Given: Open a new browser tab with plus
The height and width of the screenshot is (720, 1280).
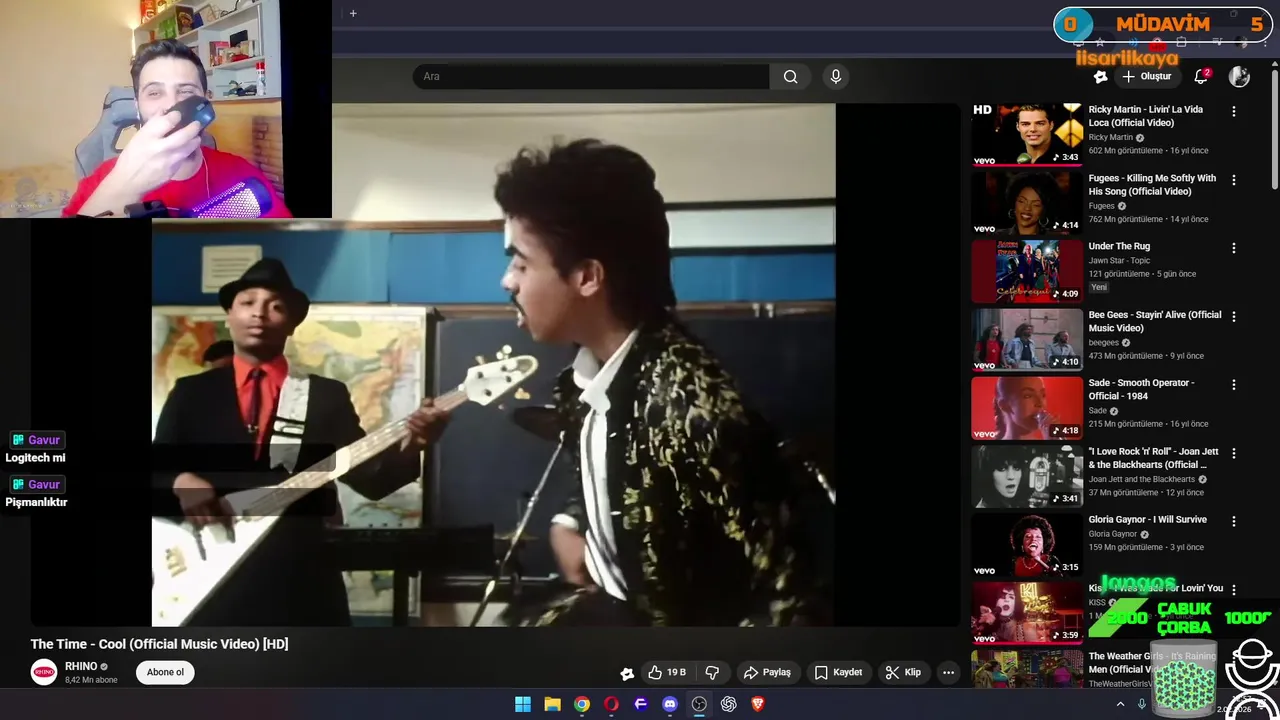Looking at the screenshot, I should point(353,13).
